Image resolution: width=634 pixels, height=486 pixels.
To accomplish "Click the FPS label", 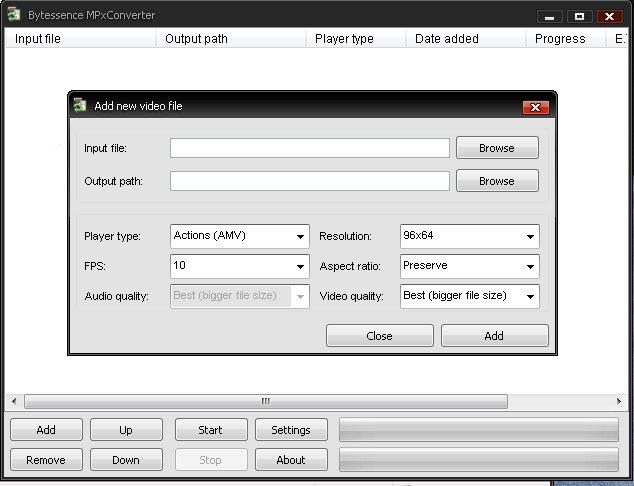I will (95, 266).
